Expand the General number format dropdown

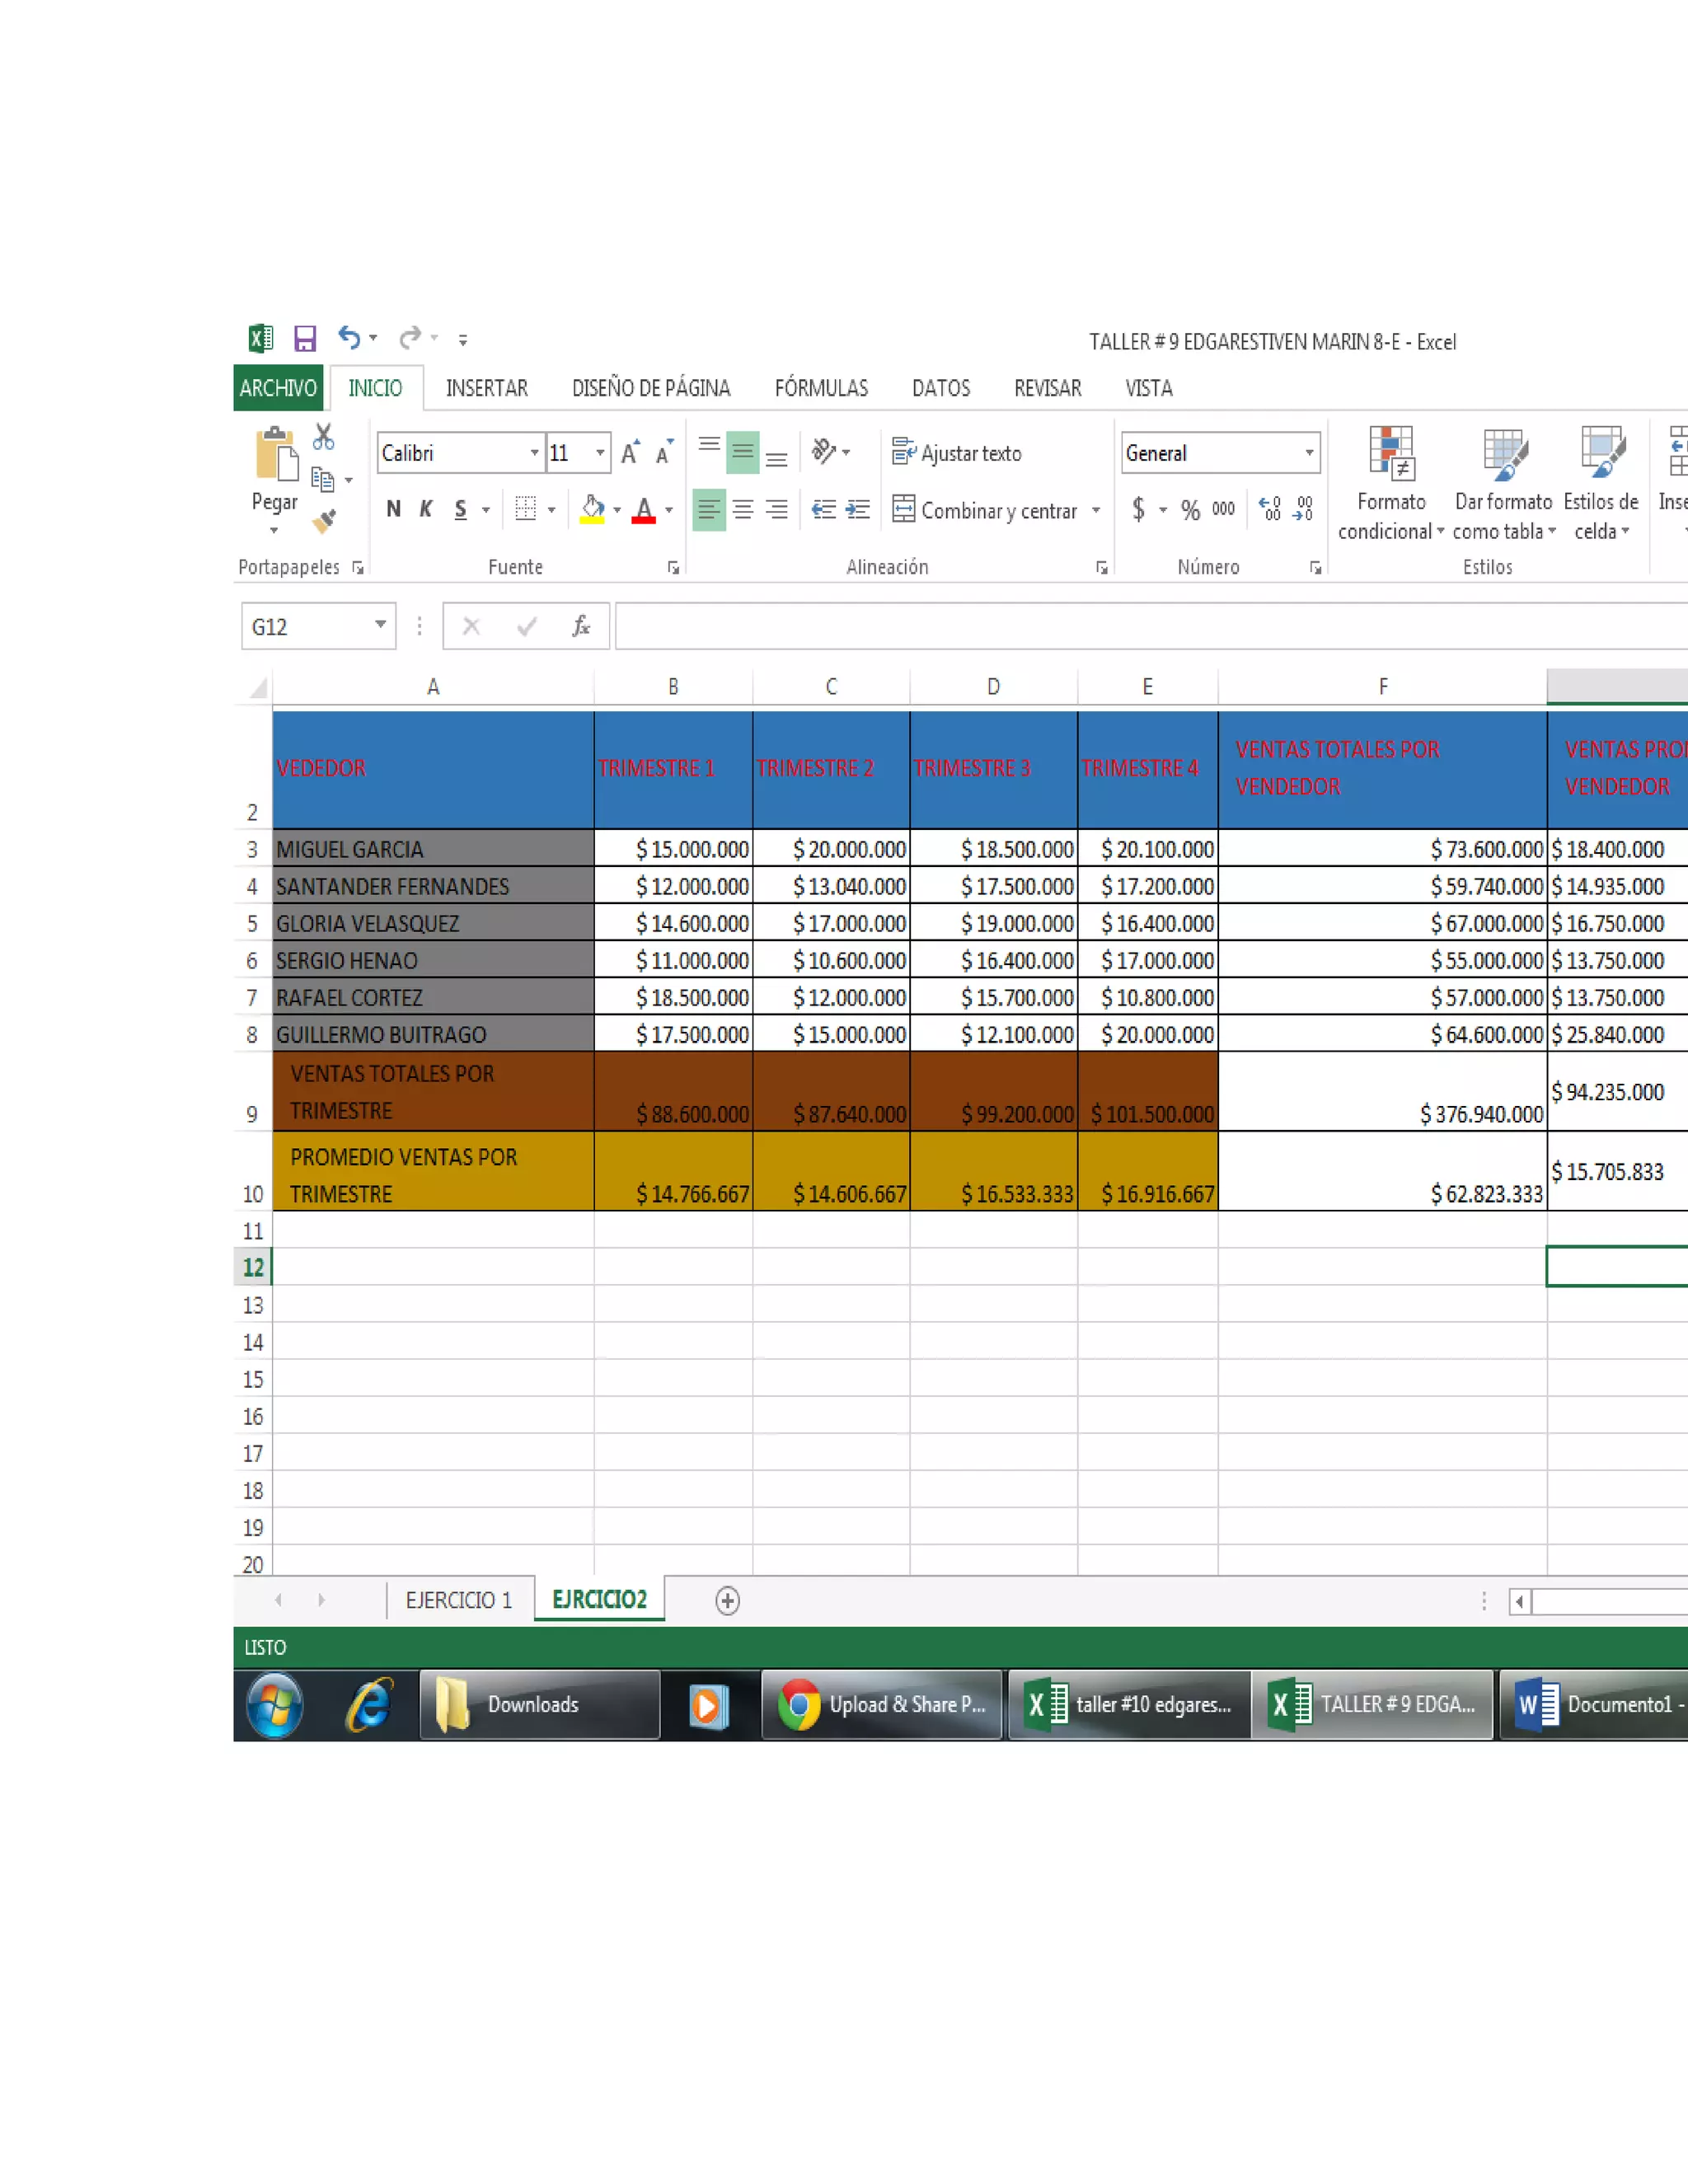1308,453
